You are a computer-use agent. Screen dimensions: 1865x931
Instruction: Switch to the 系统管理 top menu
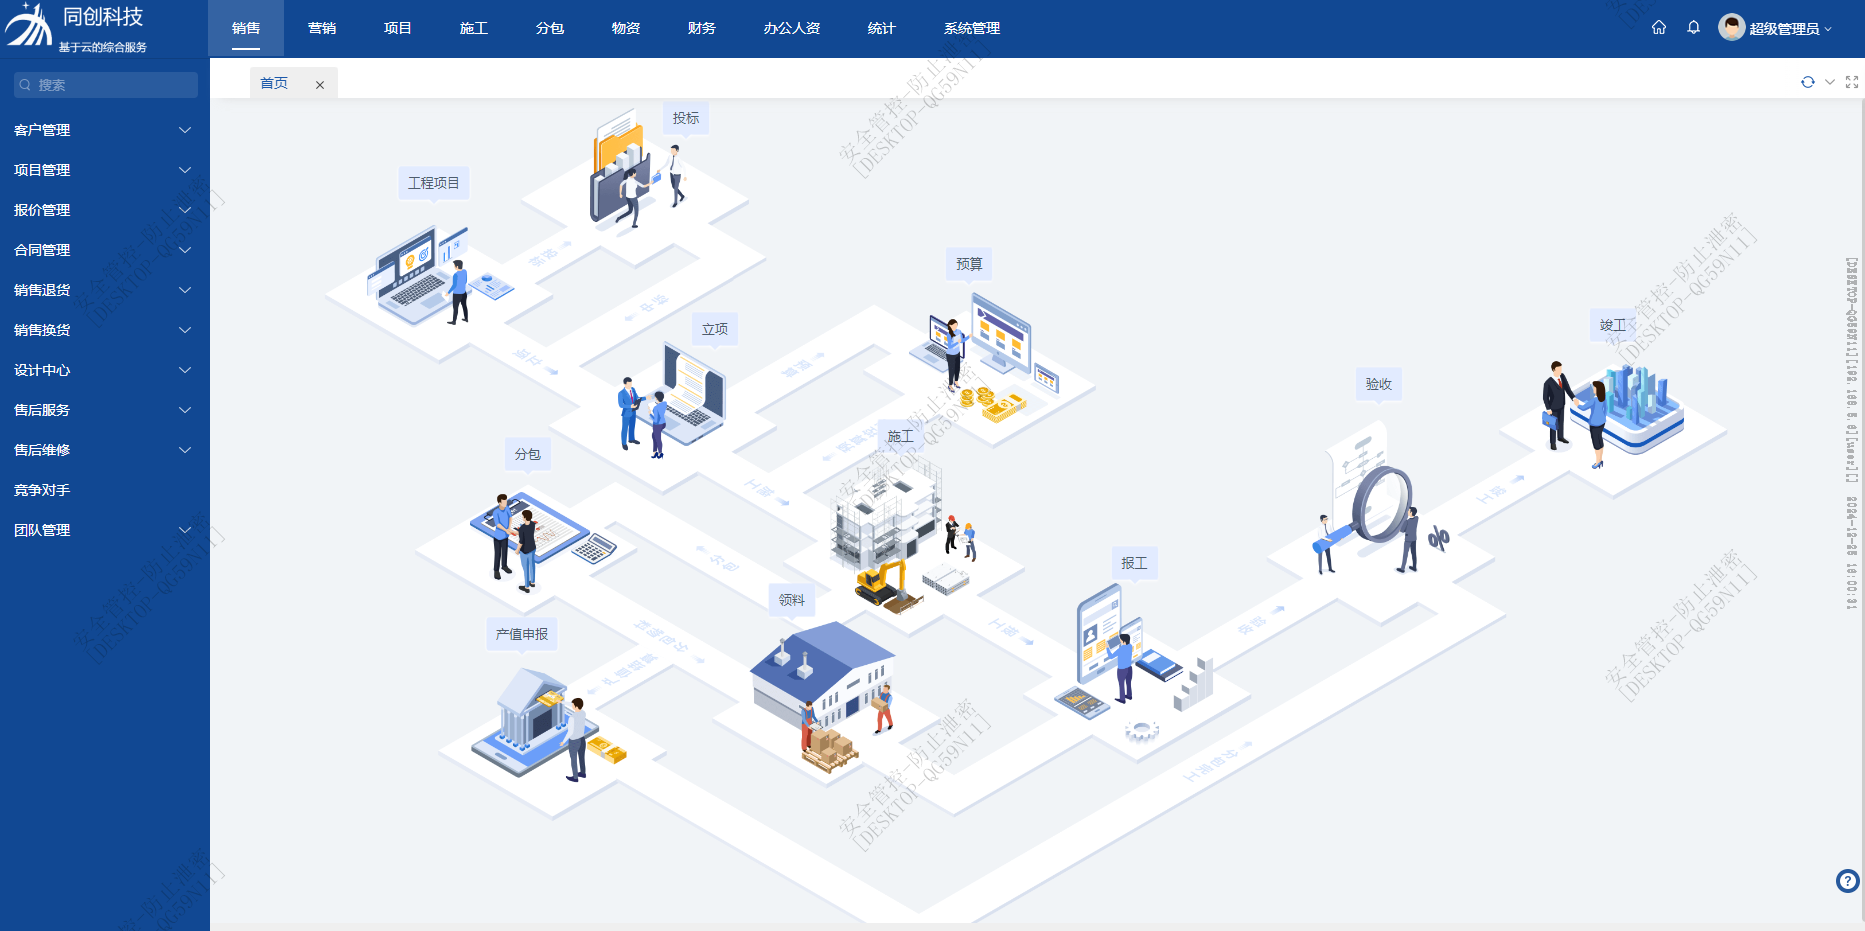pos(972,28)
